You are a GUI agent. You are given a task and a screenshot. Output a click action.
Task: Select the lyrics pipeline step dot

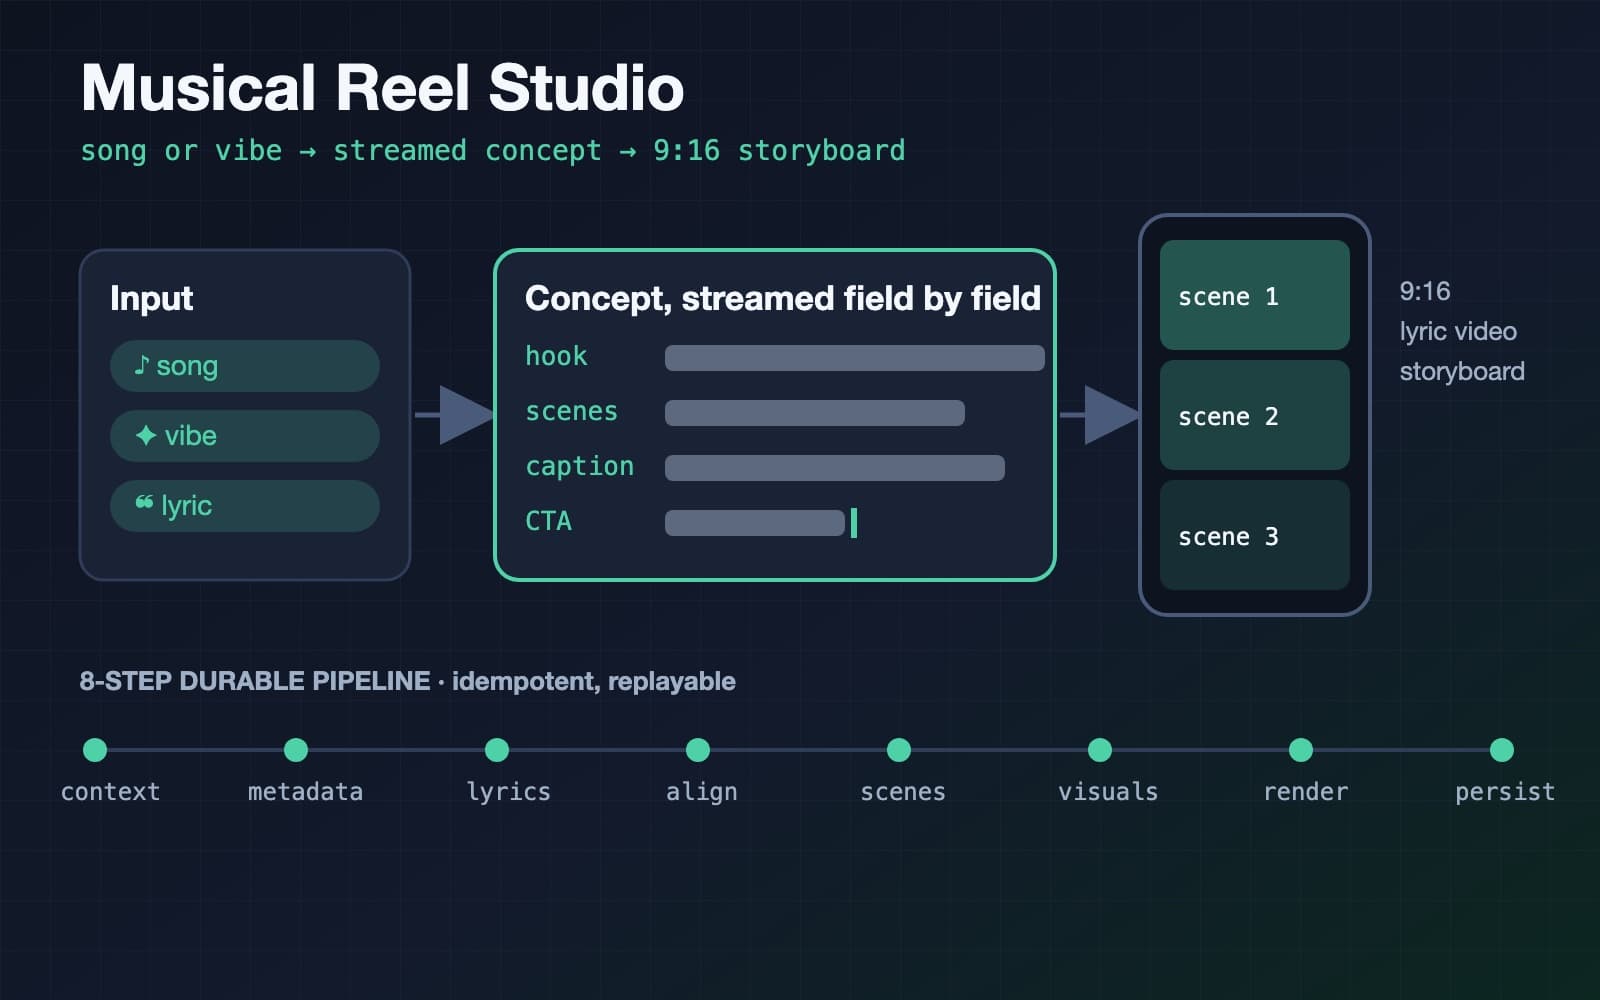tap(497, 750)
